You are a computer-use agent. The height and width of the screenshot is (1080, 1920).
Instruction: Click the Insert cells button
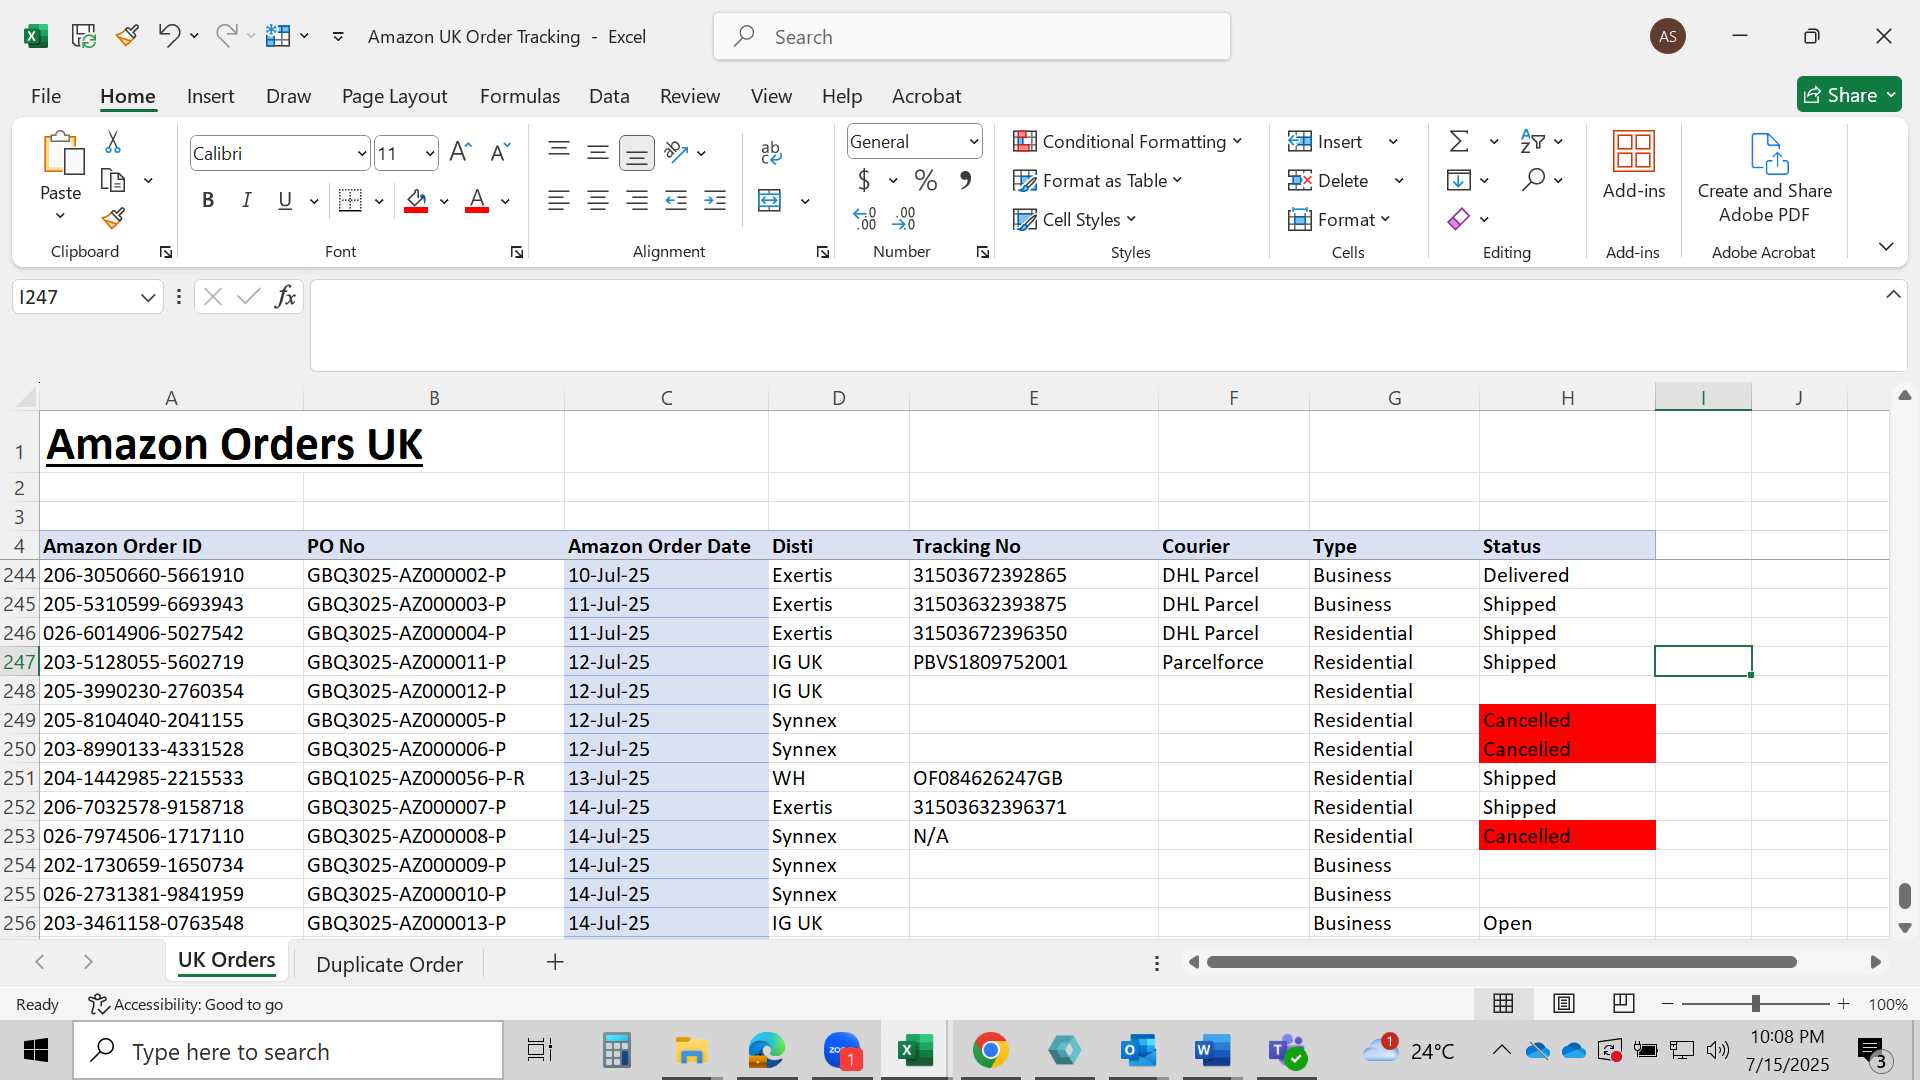point(1326,142)
